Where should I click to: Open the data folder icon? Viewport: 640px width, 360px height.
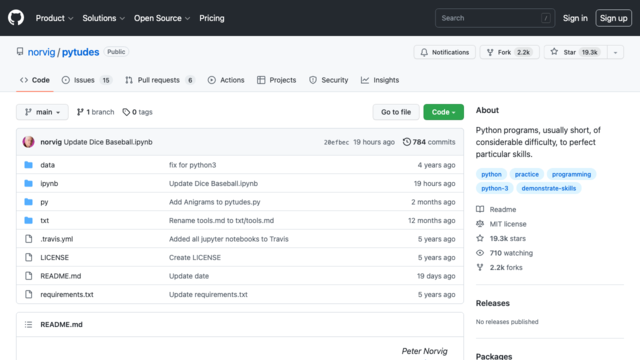29,165
